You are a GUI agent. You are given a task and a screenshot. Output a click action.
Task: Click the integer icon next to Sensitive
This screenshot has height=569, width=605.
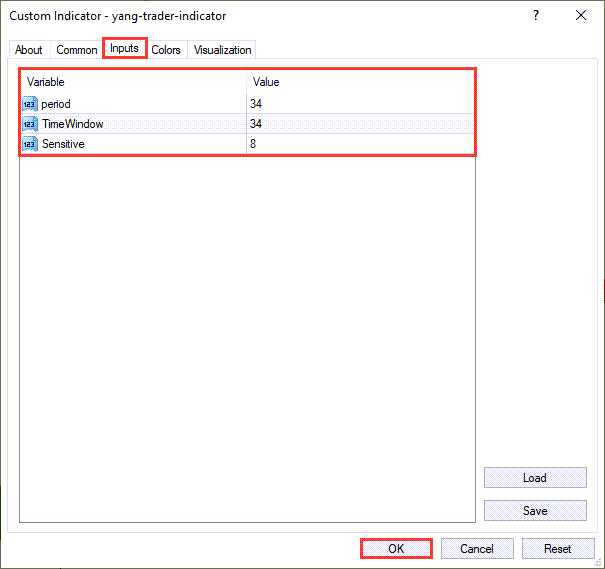click(x=29, y=144)
